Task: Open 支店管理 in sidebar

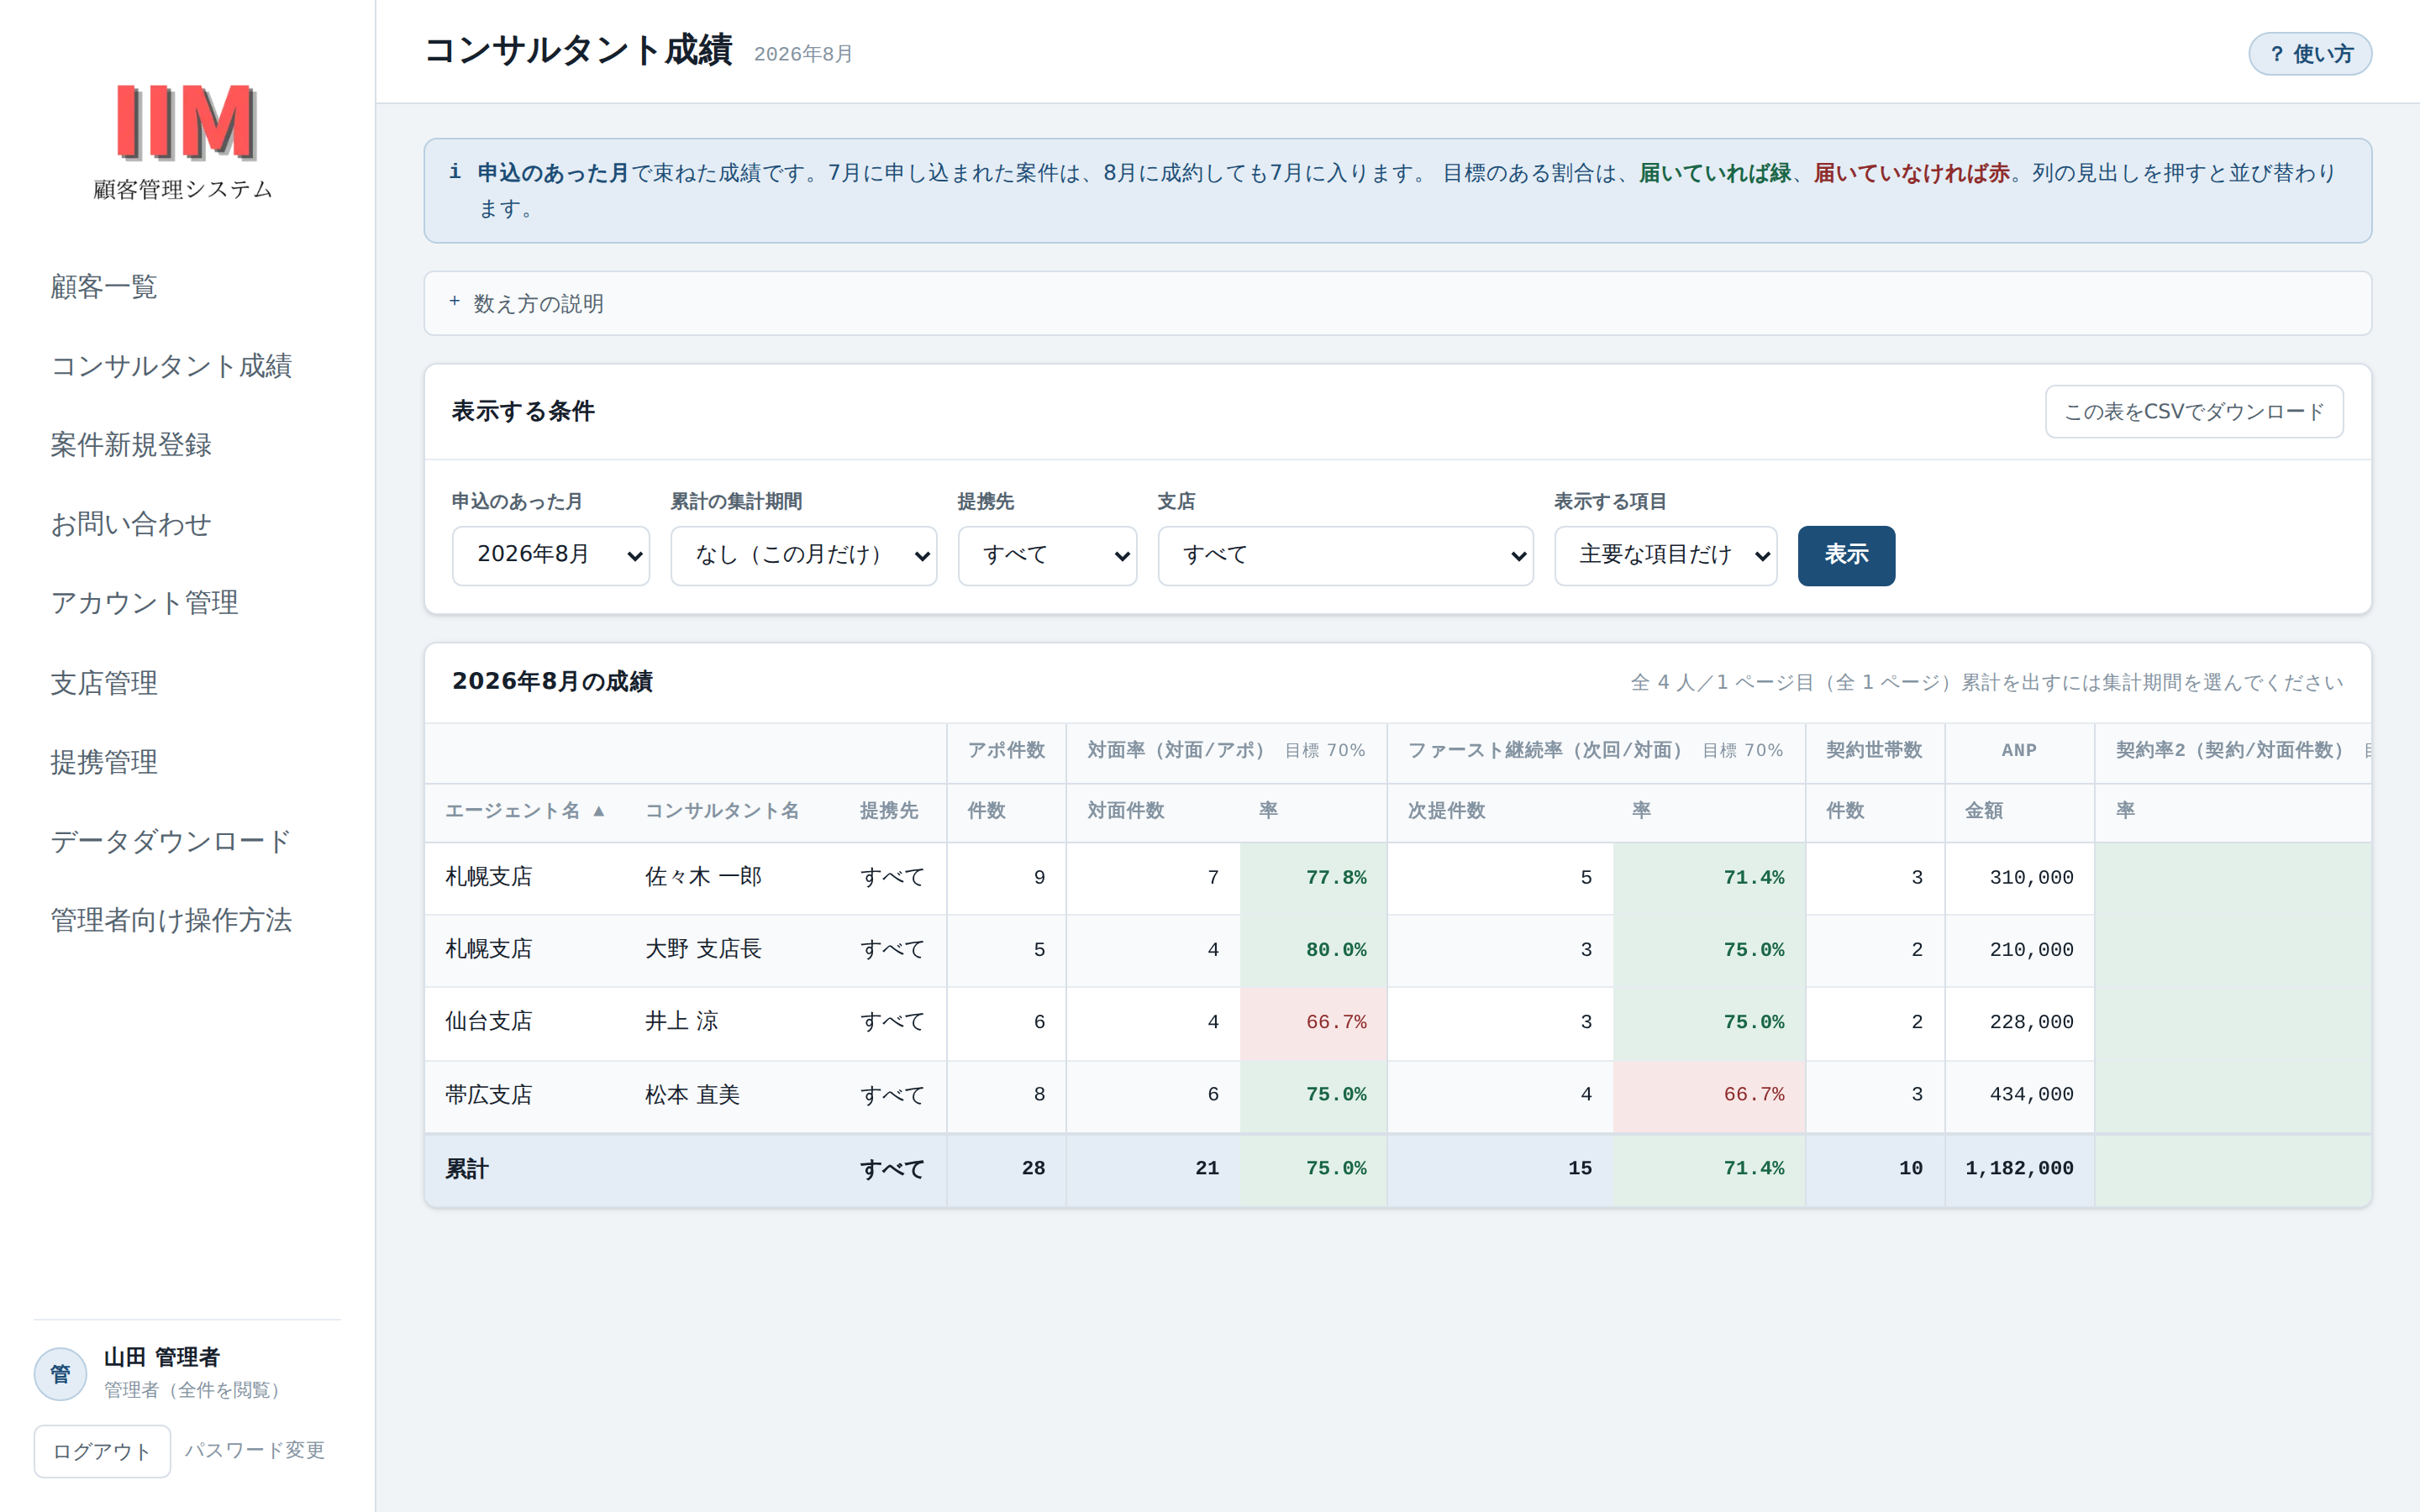Action: coord(104,683)
